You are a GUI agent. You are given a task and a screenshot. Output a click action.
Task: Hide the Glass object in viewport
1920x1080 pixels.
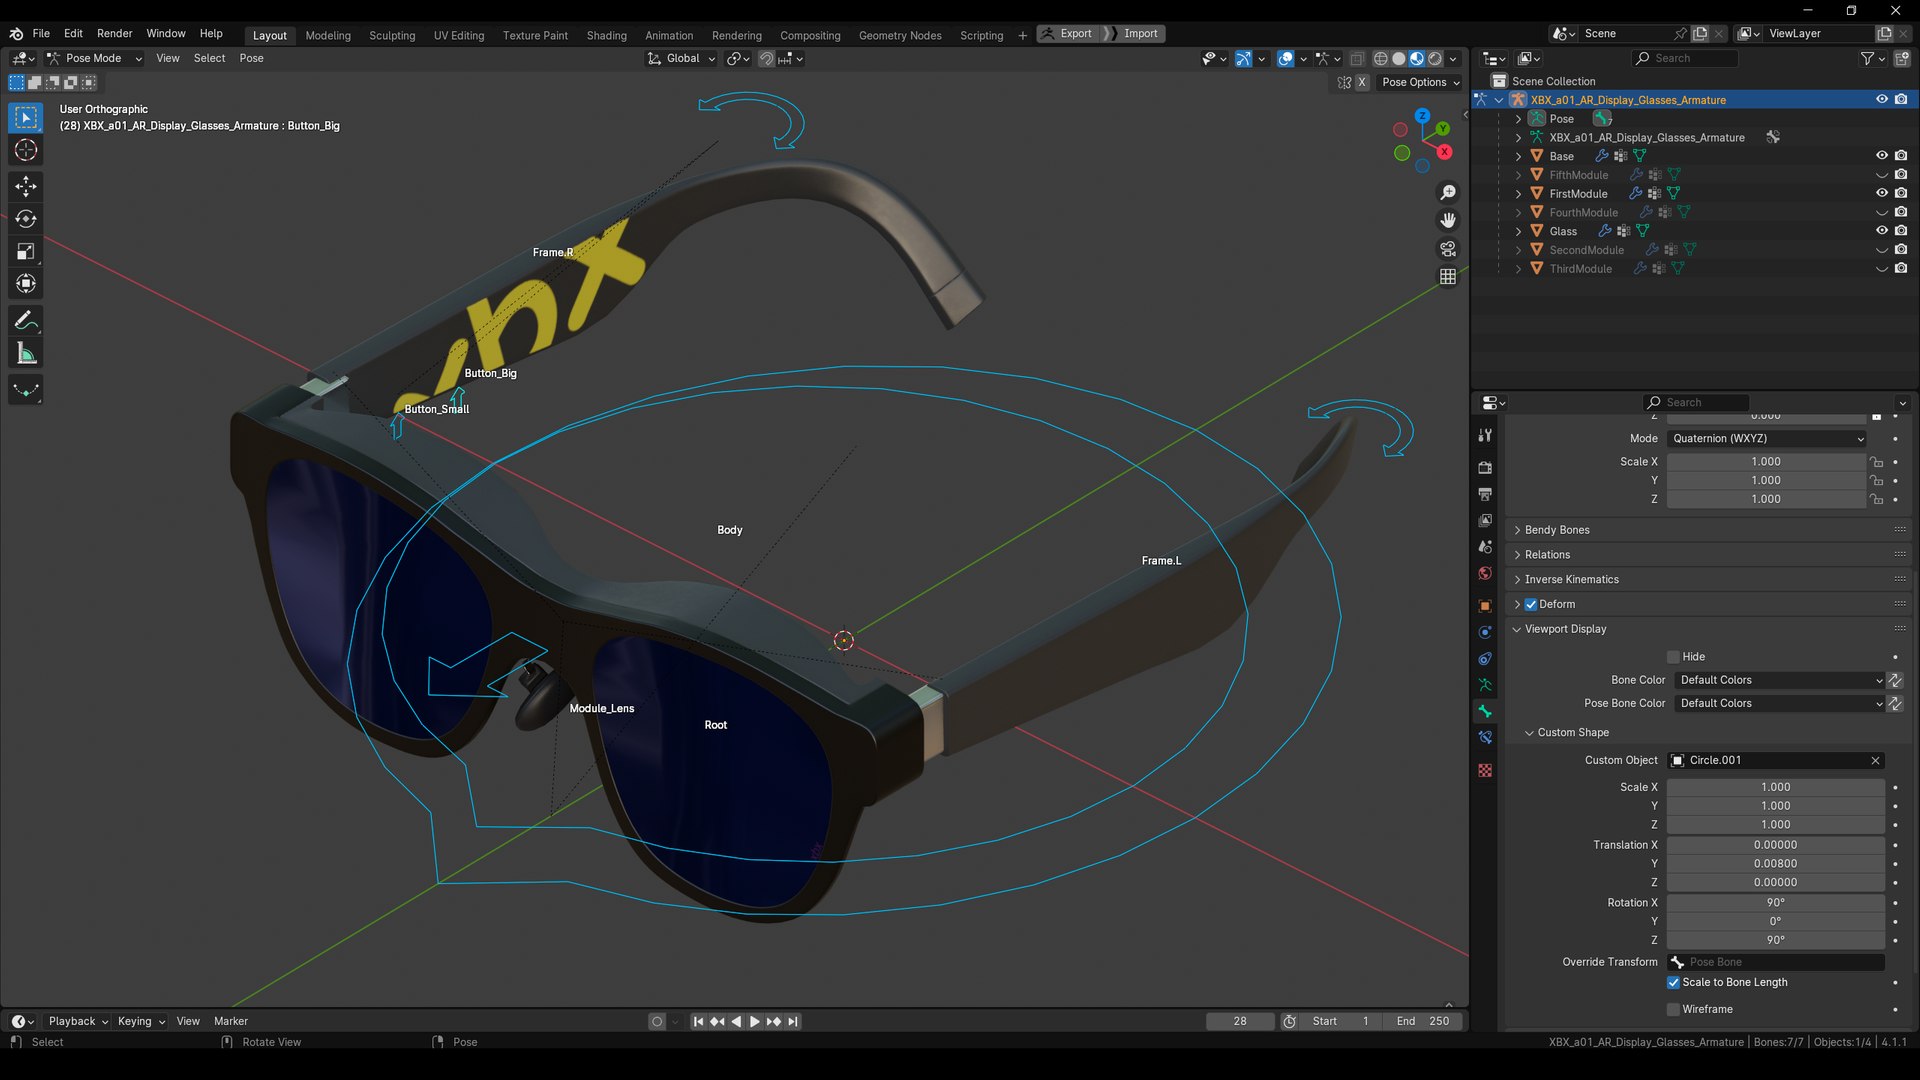tap(1881, 231)
